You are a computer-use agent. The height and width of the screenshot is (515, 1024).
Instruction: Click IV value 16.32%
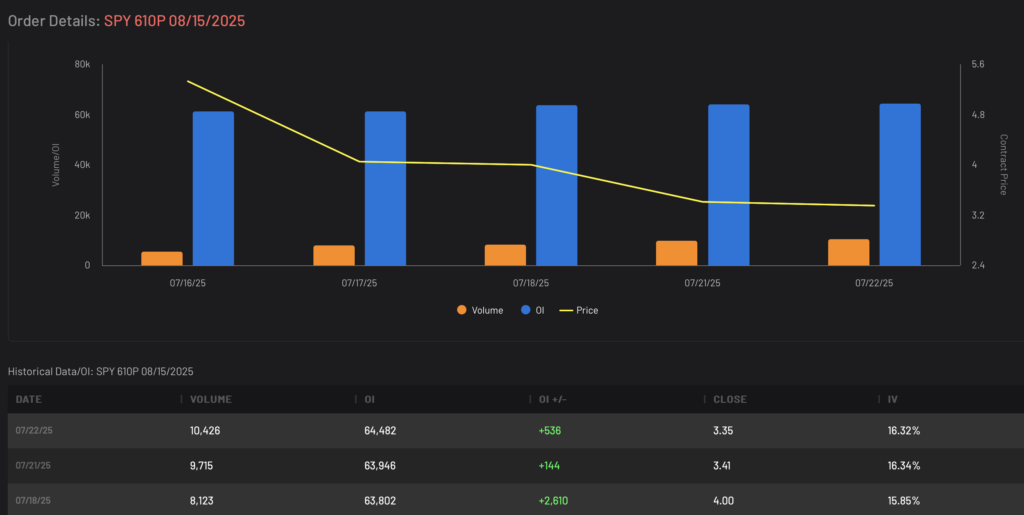point(904,431)
